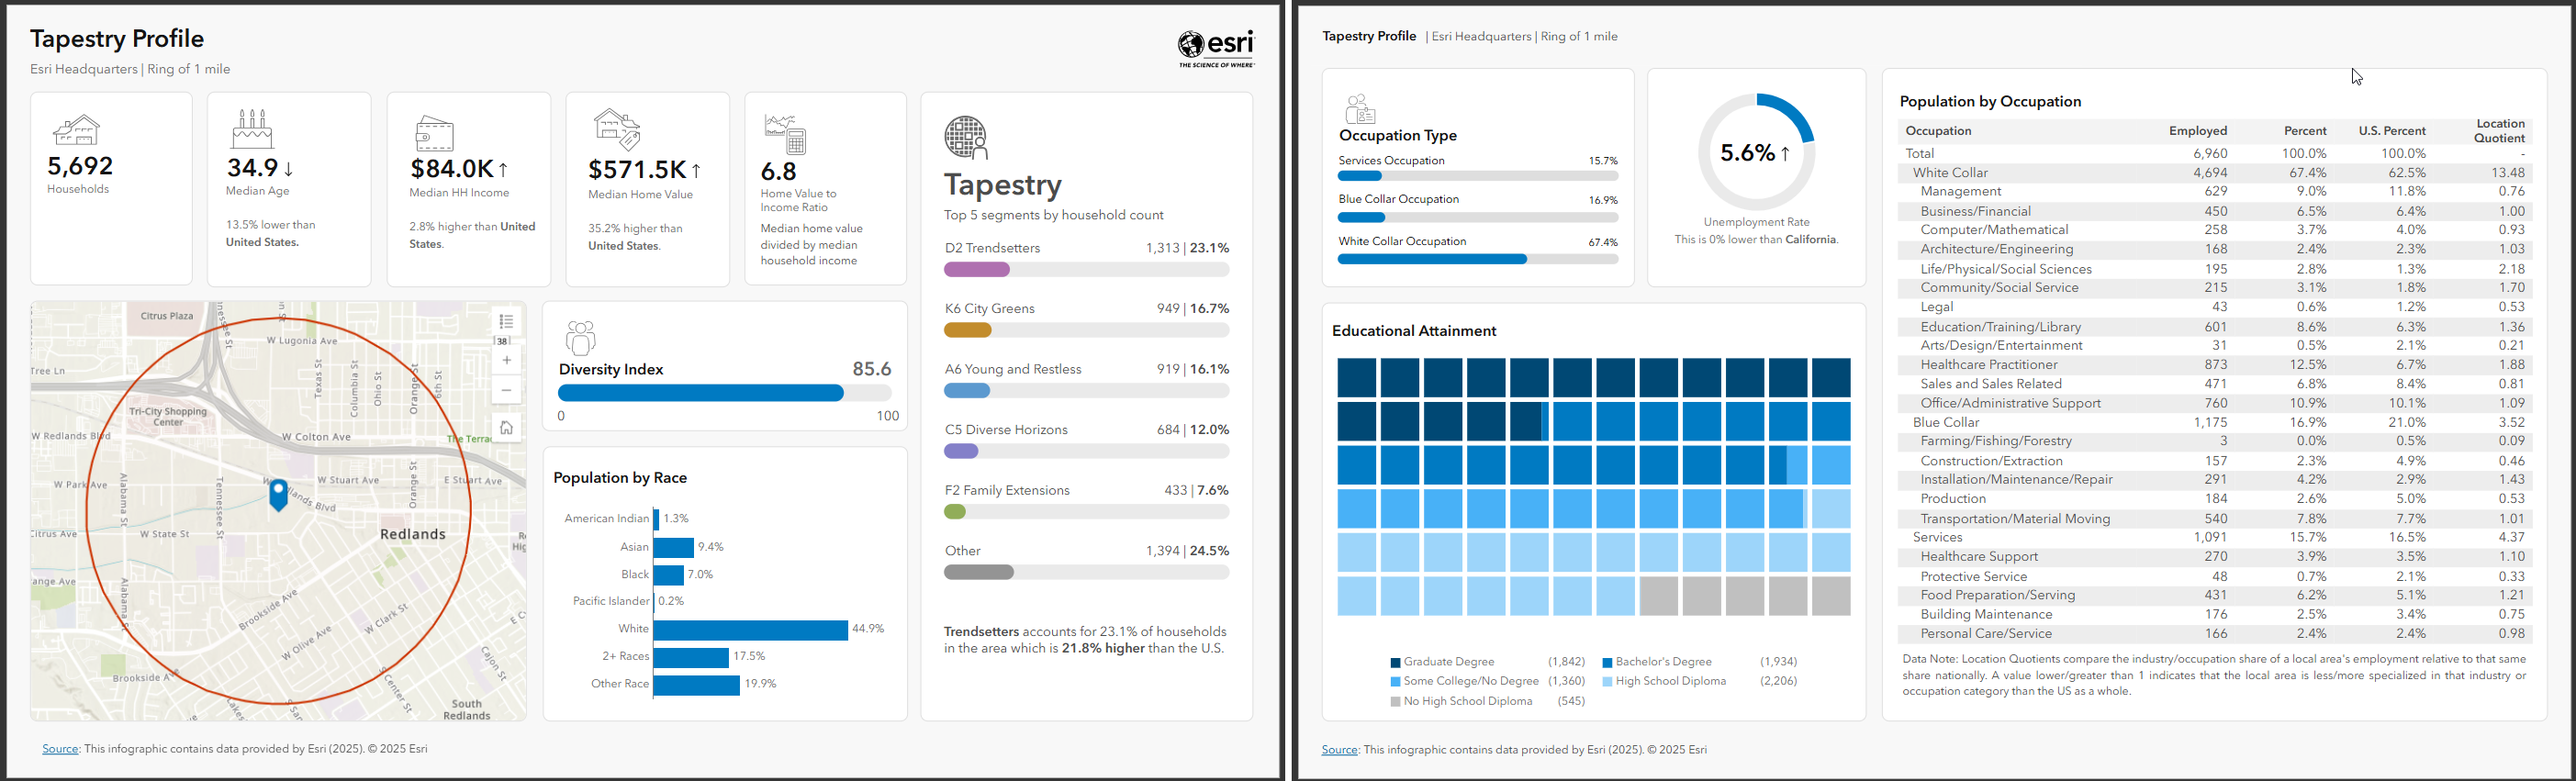Click the Graduate Degree legend swatch
2576x781 pixels.
click(x=1395, y=663)
